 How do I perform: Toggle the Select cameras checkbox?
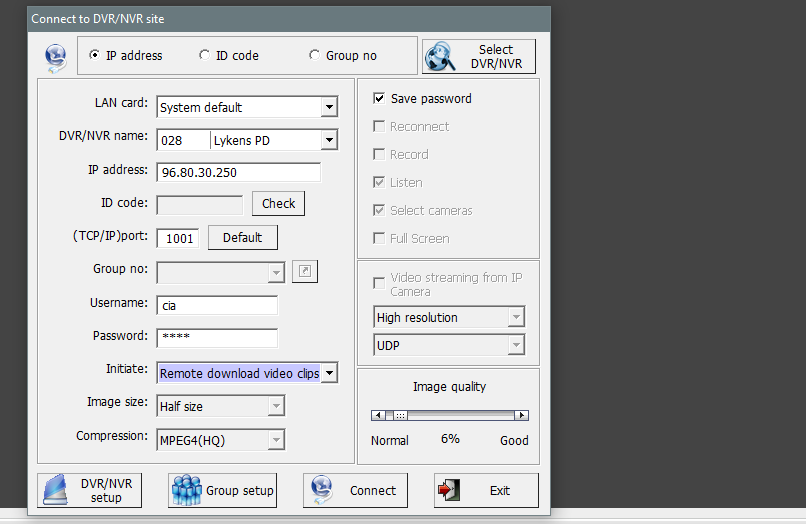coord(379,210)
